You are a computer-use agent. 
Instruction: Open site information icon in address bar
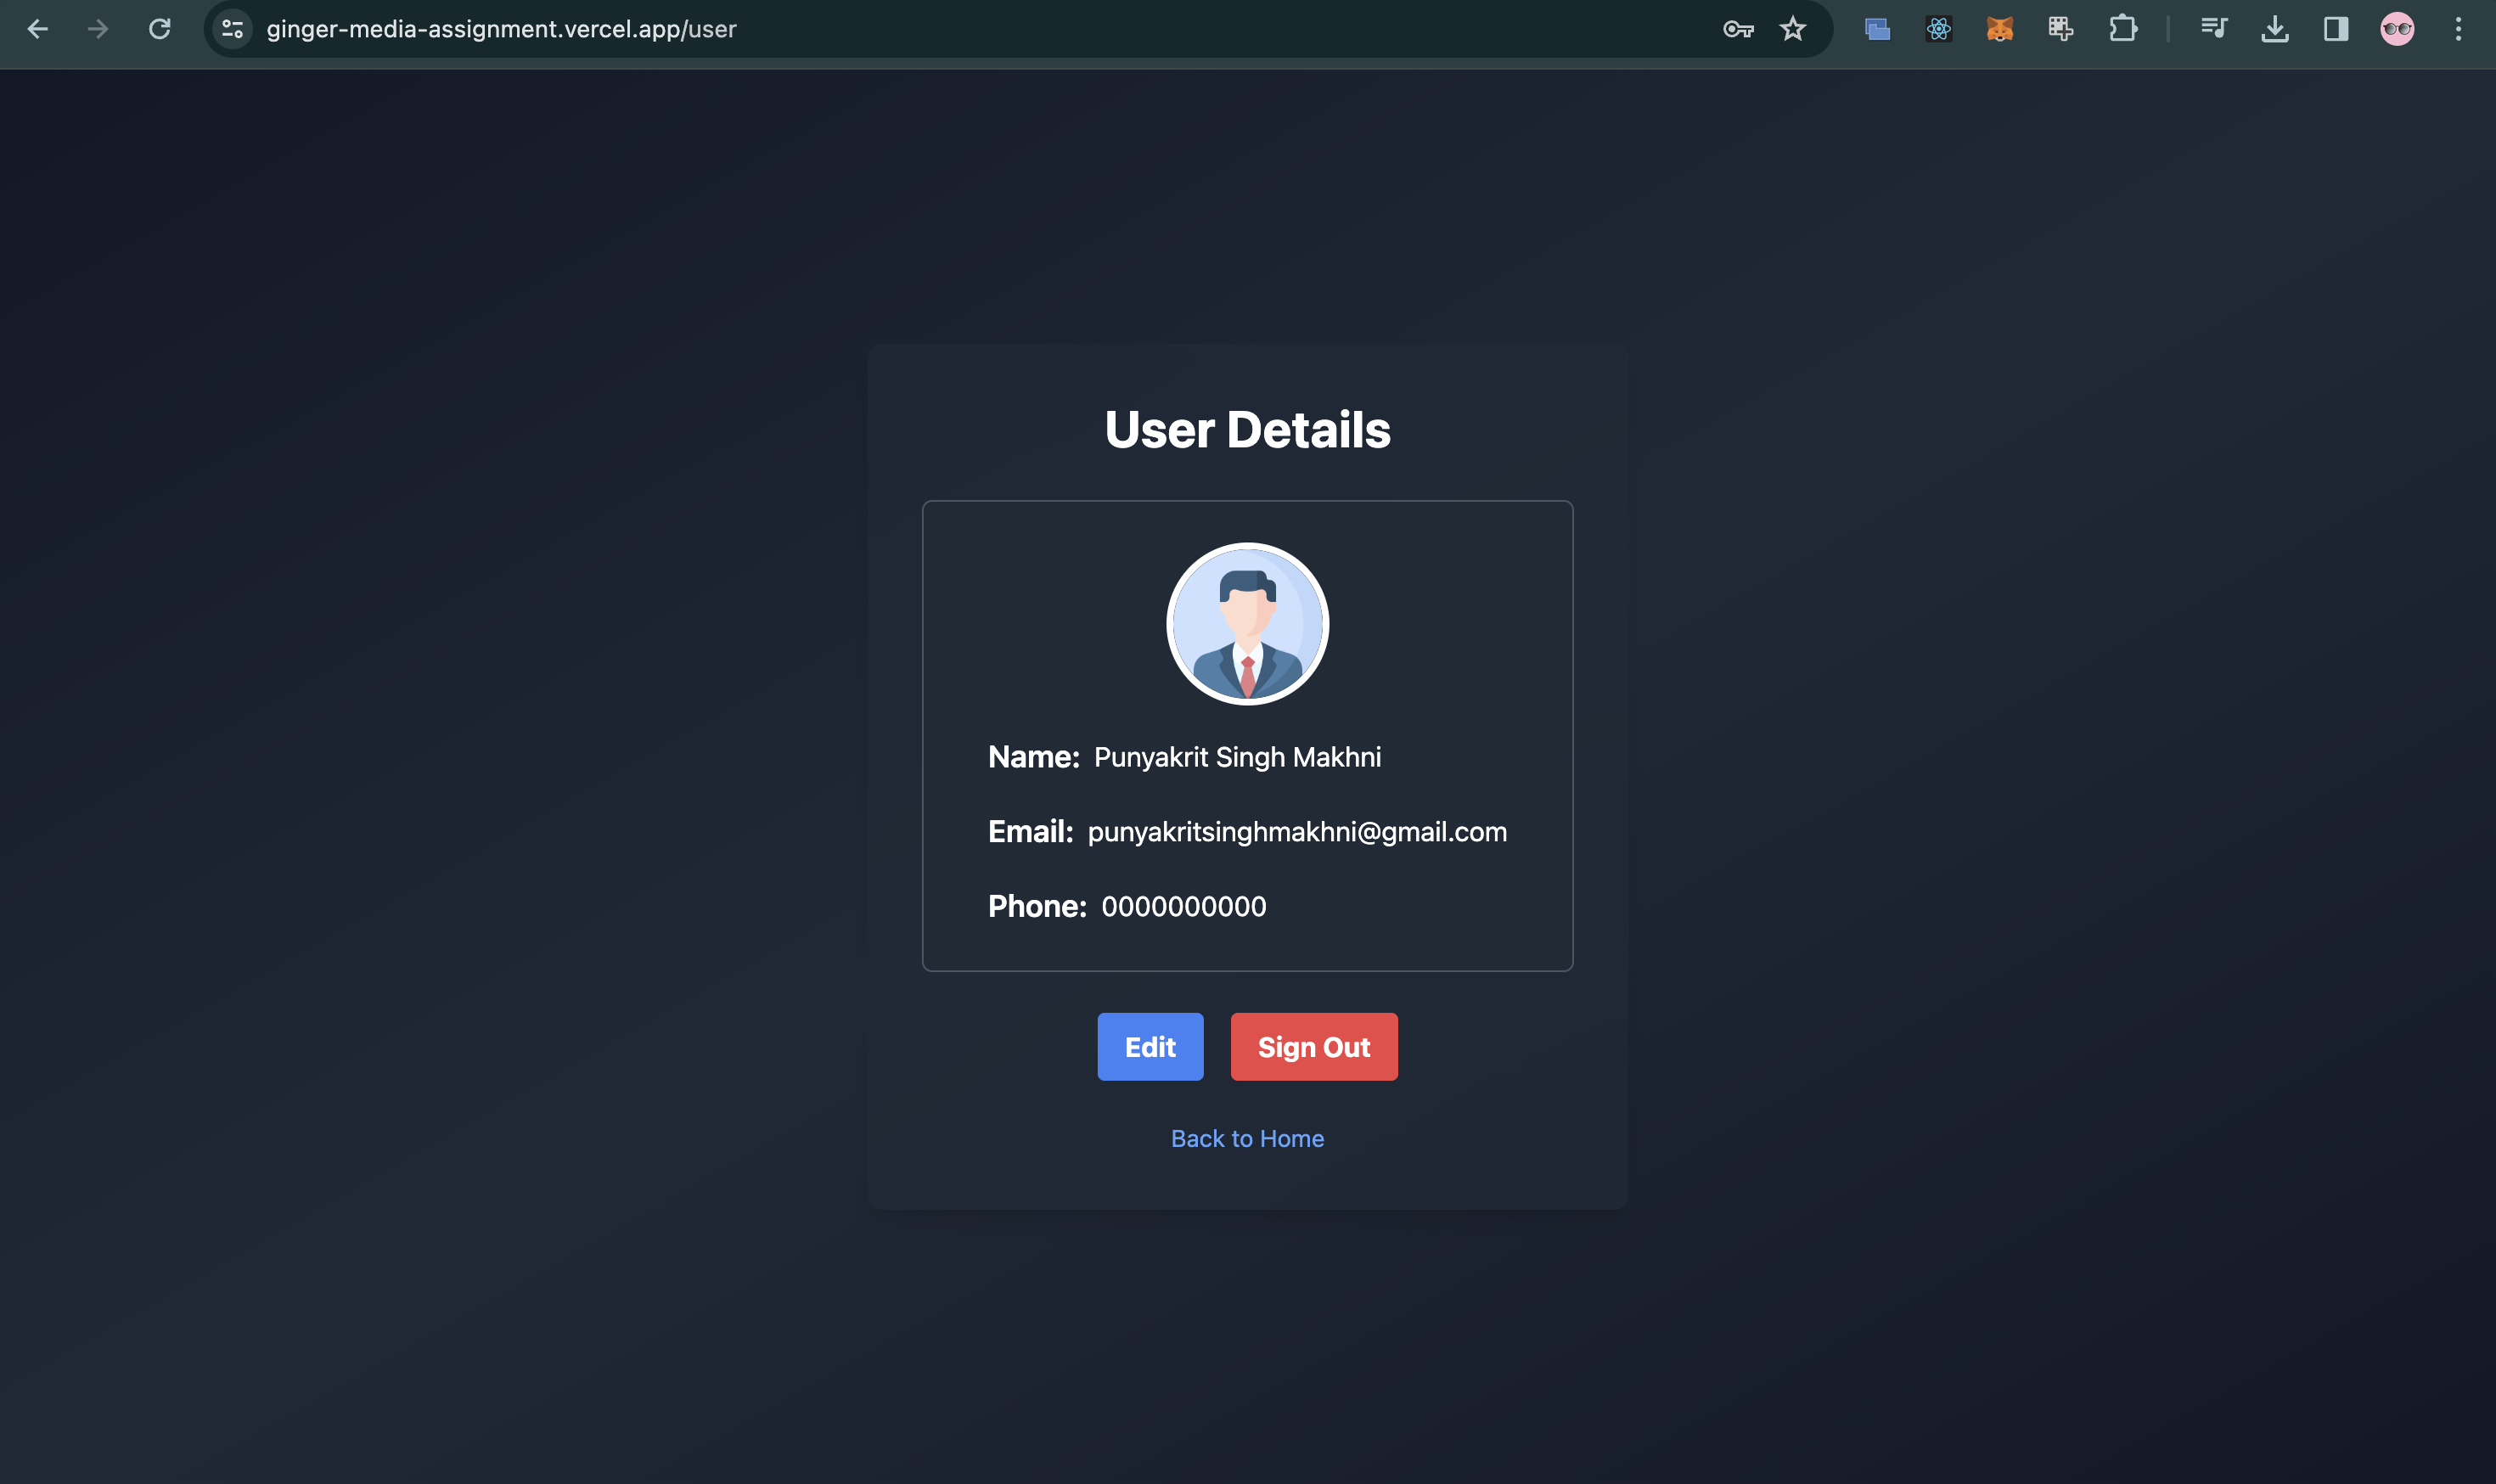(x=232, y=29)
